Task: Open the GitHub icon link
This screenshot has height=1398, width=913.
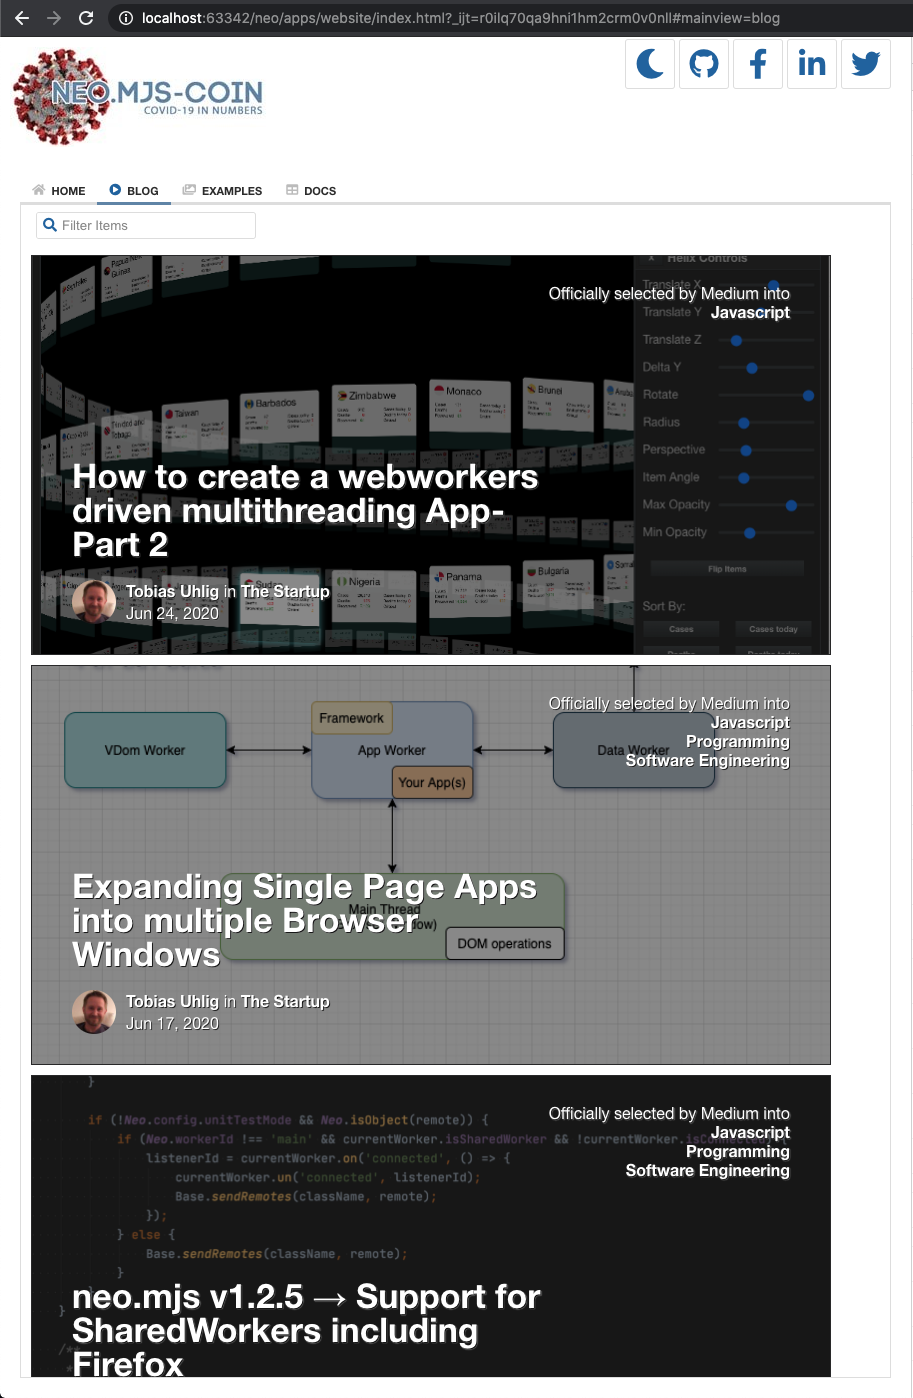Action: click(704, 64)
